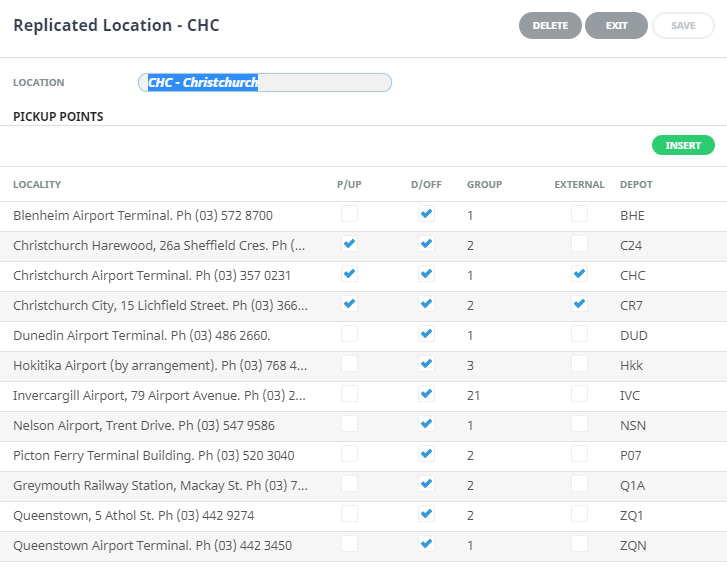Uncheck D/OFF for Blenheim Airport Terminal

click(427, 214)
